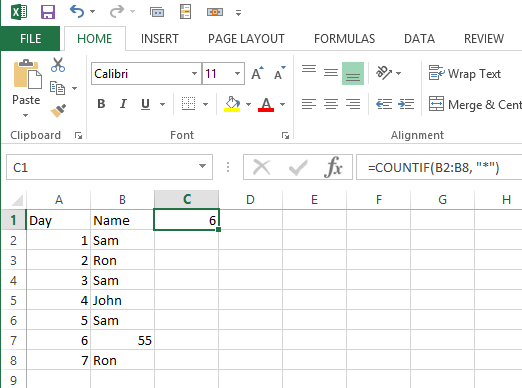Image resolution: width=522 pixels, height=388 pixels.
Task: Select cell A1 containing Day
Action: coord(58,220)
